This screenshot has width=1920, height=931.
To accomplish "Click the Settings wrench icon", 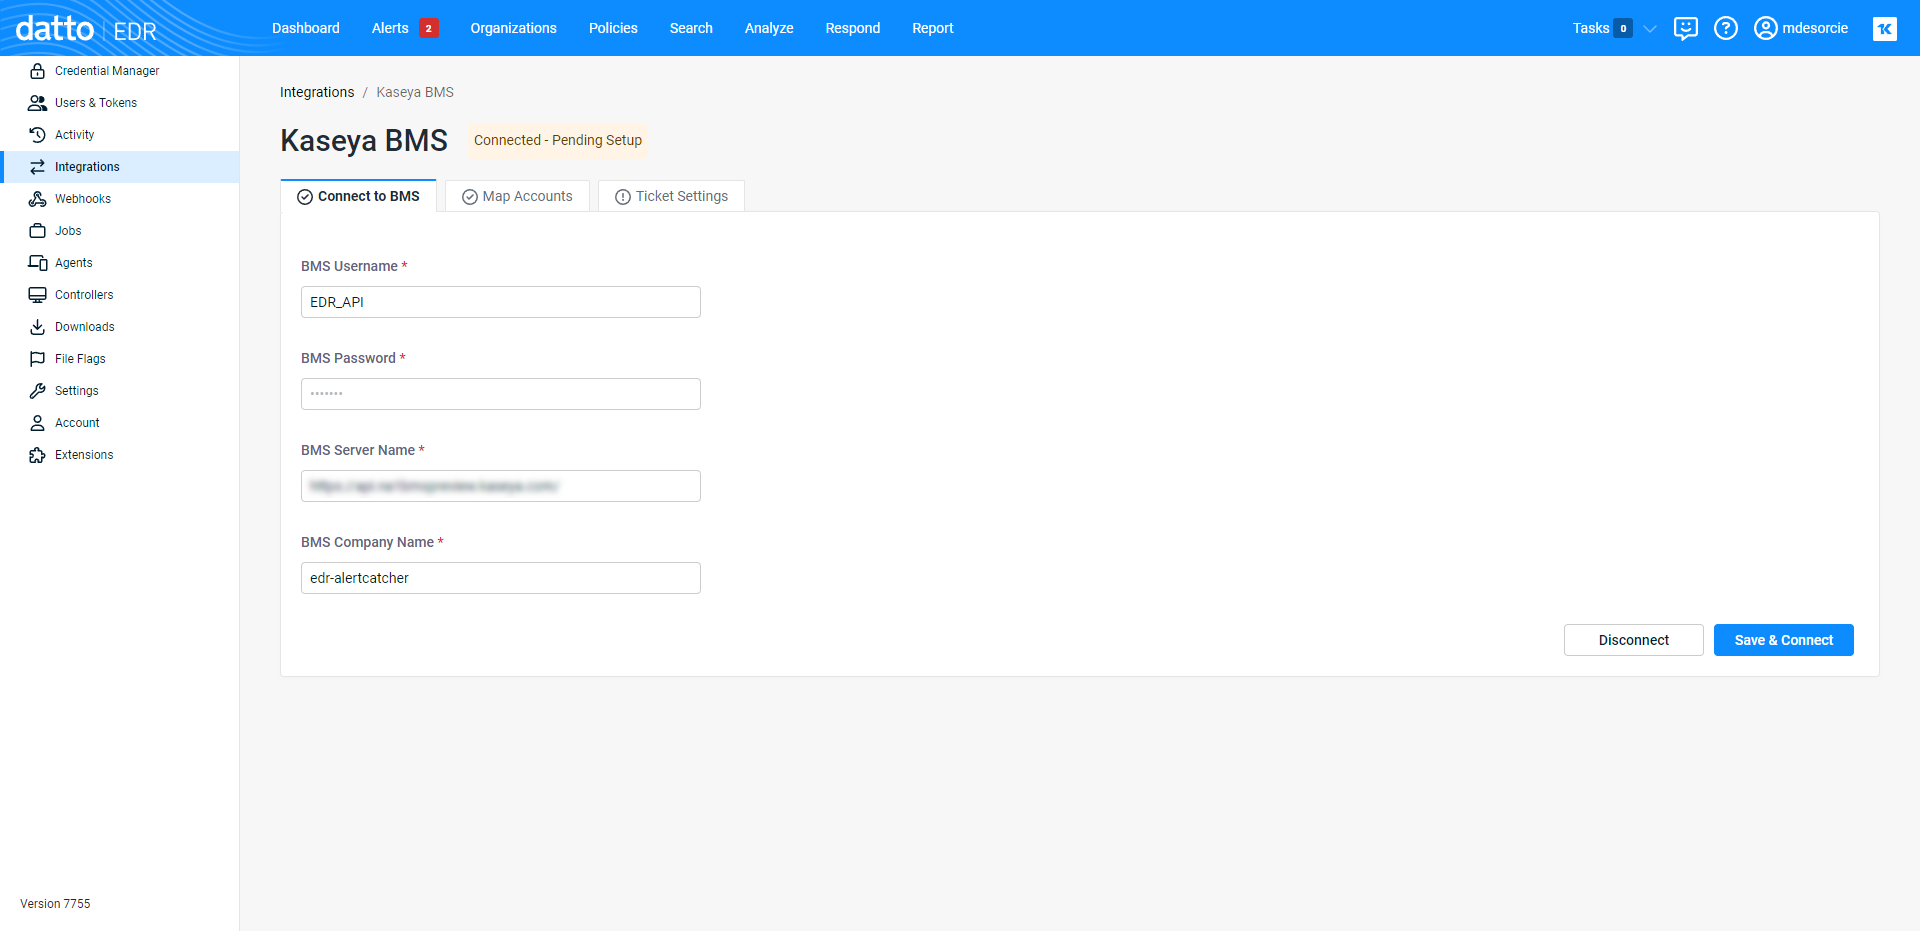I will (37, 391).
